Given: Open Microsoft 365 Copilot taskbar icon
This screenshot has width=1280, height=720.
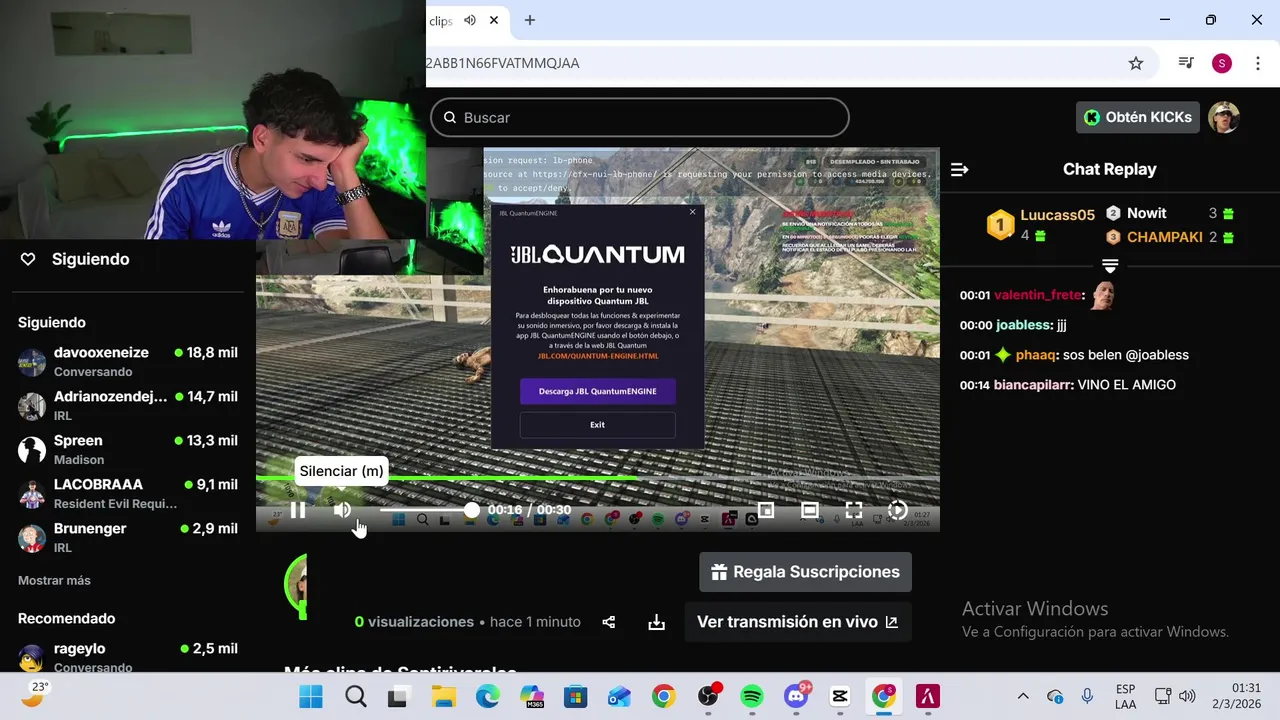Looking at the screenshot, I should click(531, 696).
